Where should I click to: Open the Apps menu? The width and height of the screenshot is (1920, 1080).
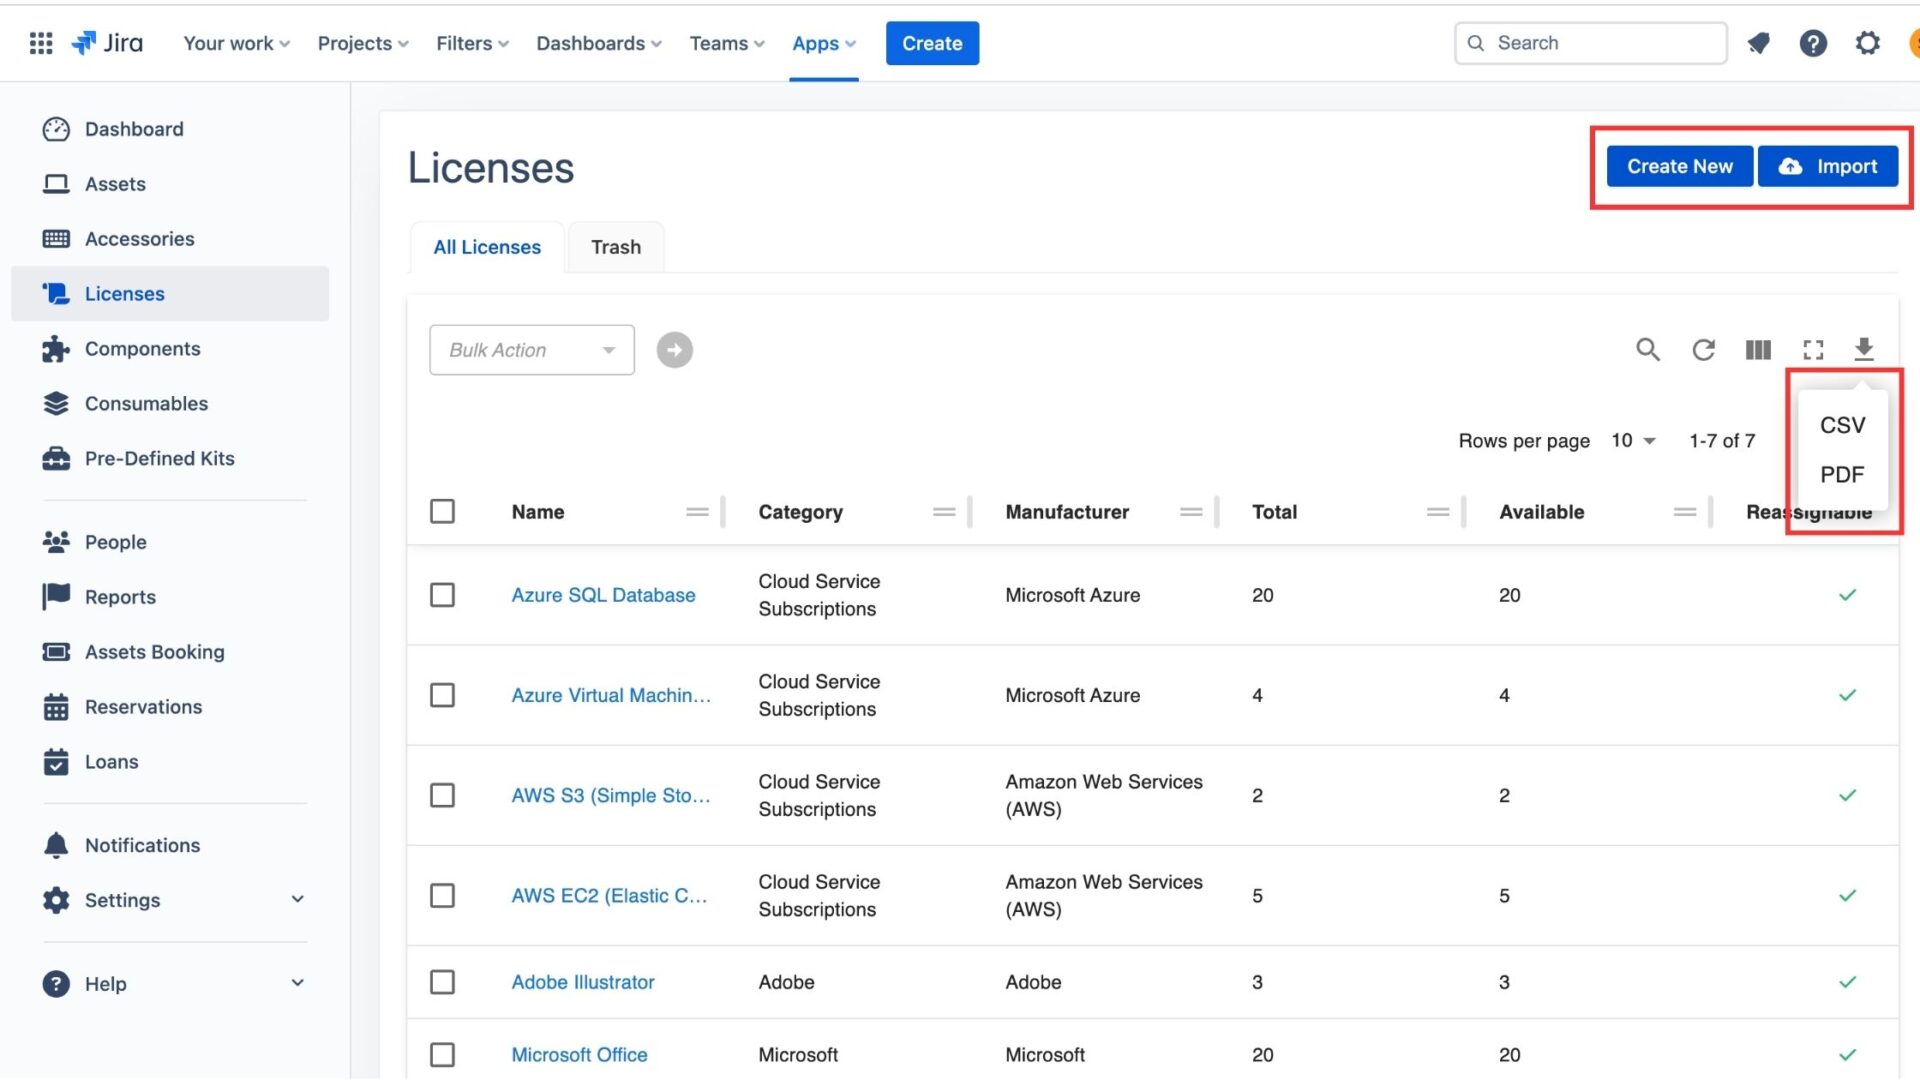[x=824, y=43]
